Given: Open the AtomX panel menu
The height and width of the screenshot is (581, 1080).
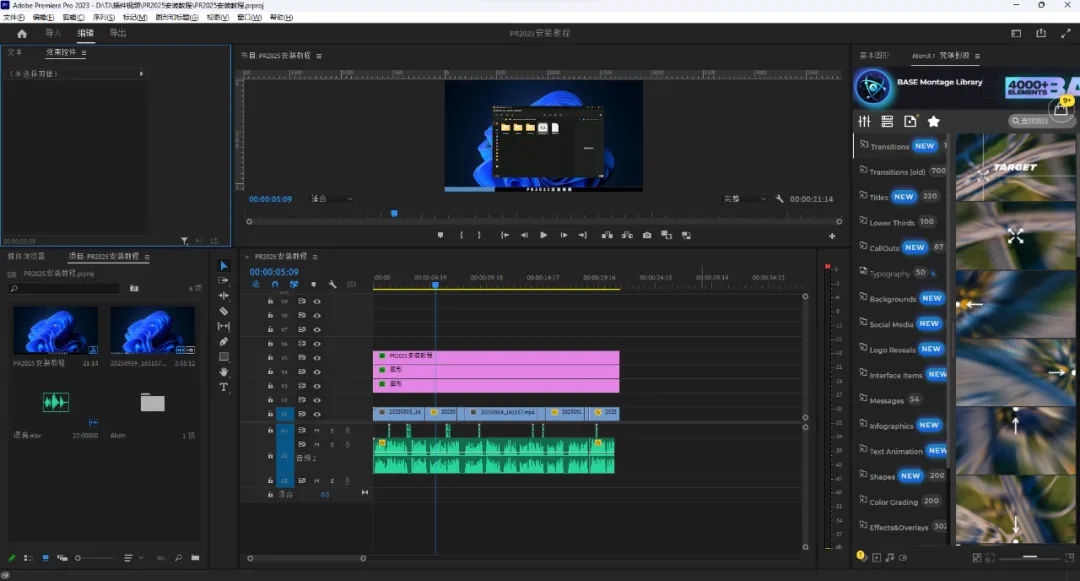Looking at the screenshot, I should pos(977,56).
